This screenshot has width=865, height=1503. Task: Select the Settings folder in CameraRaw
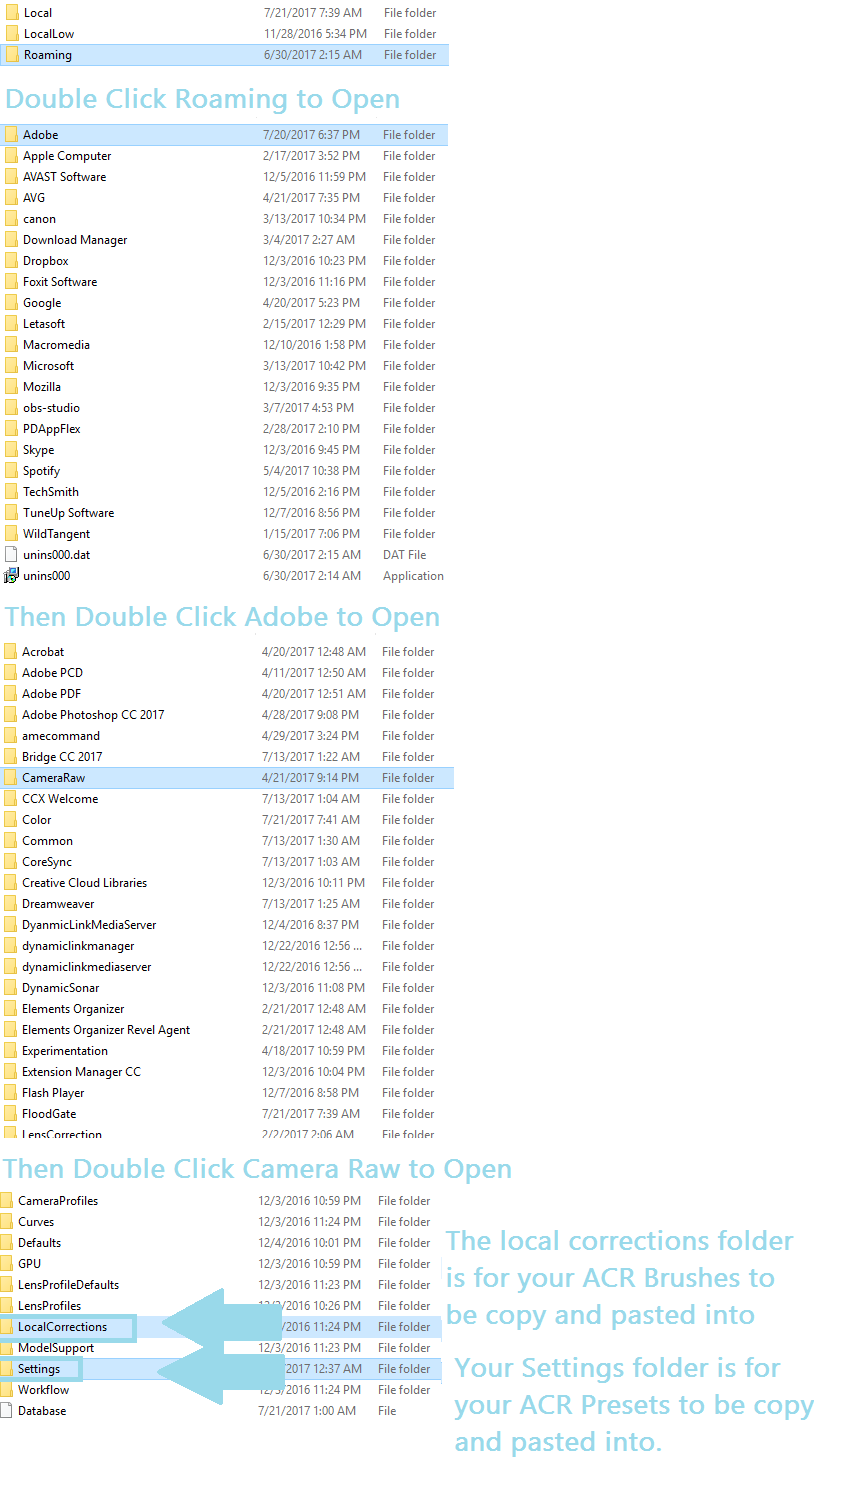click(x=39, y=1369)
